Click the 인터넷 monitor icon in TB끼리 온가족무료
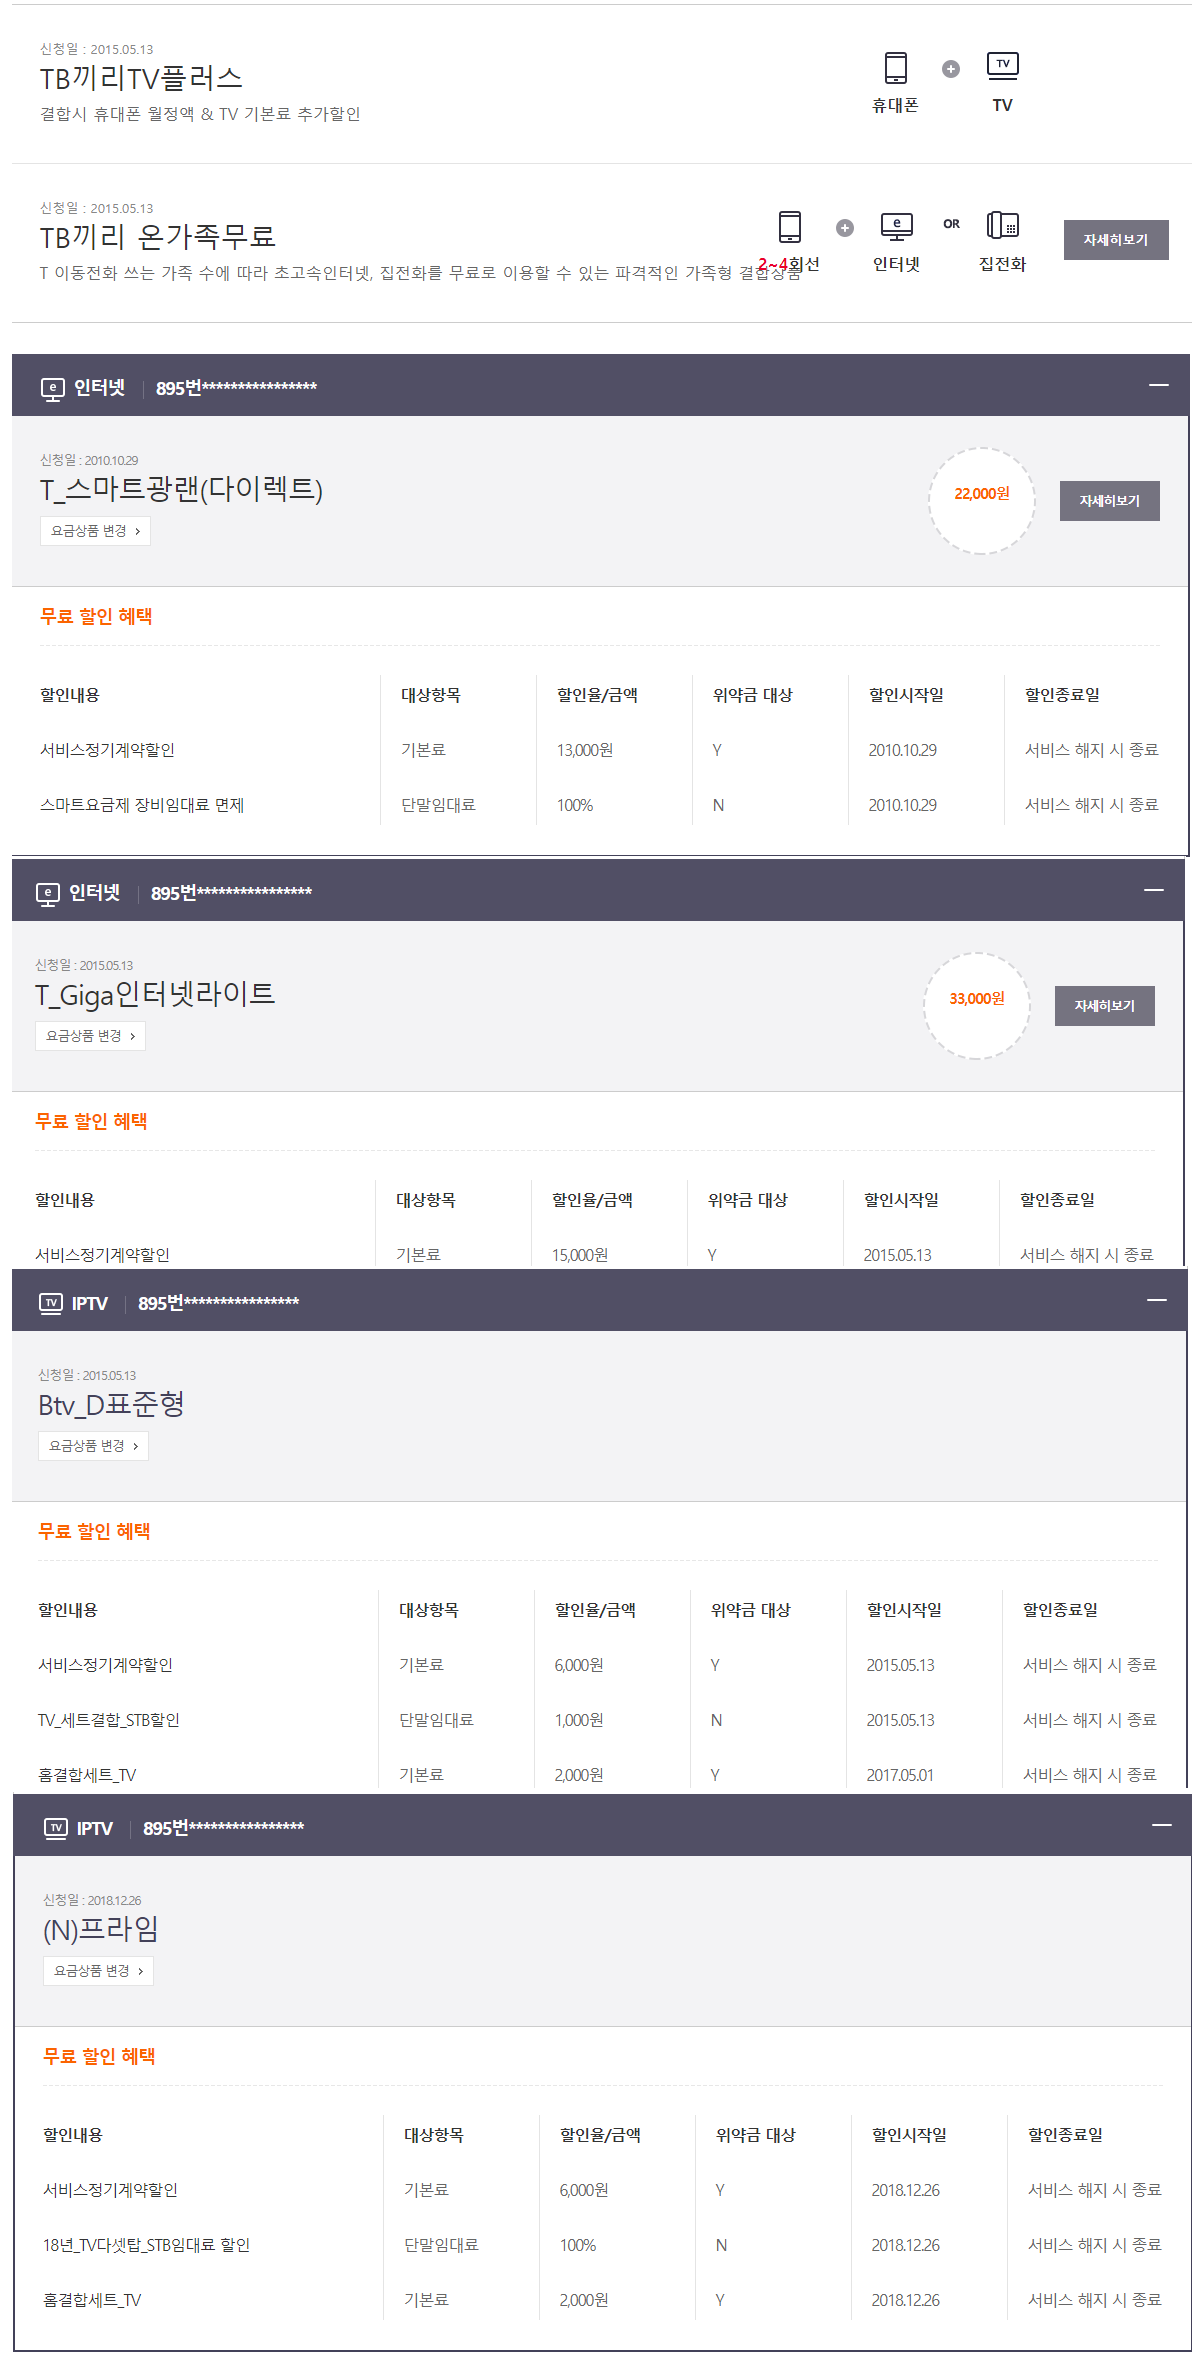This screenshot has width=1196, height=2376. 896,226
